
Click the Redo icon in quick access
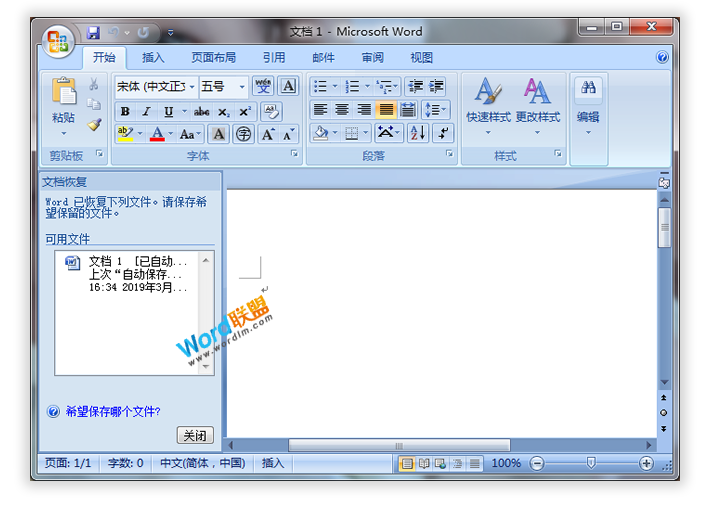tap(144, 32)
